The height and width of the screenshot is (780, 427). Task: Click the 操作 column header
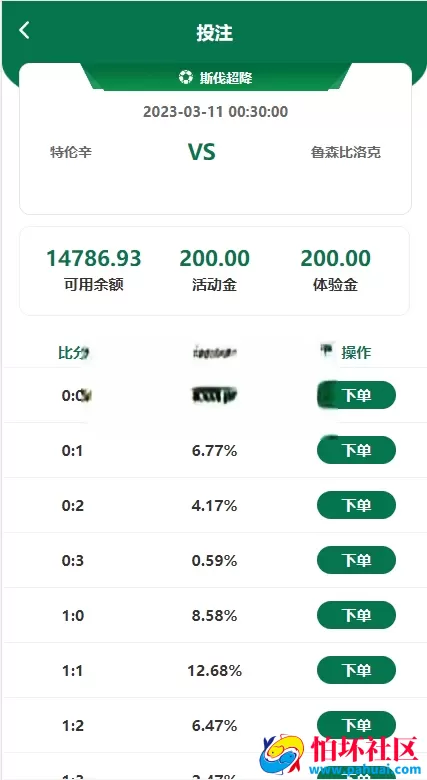click(x=356, y=353)
